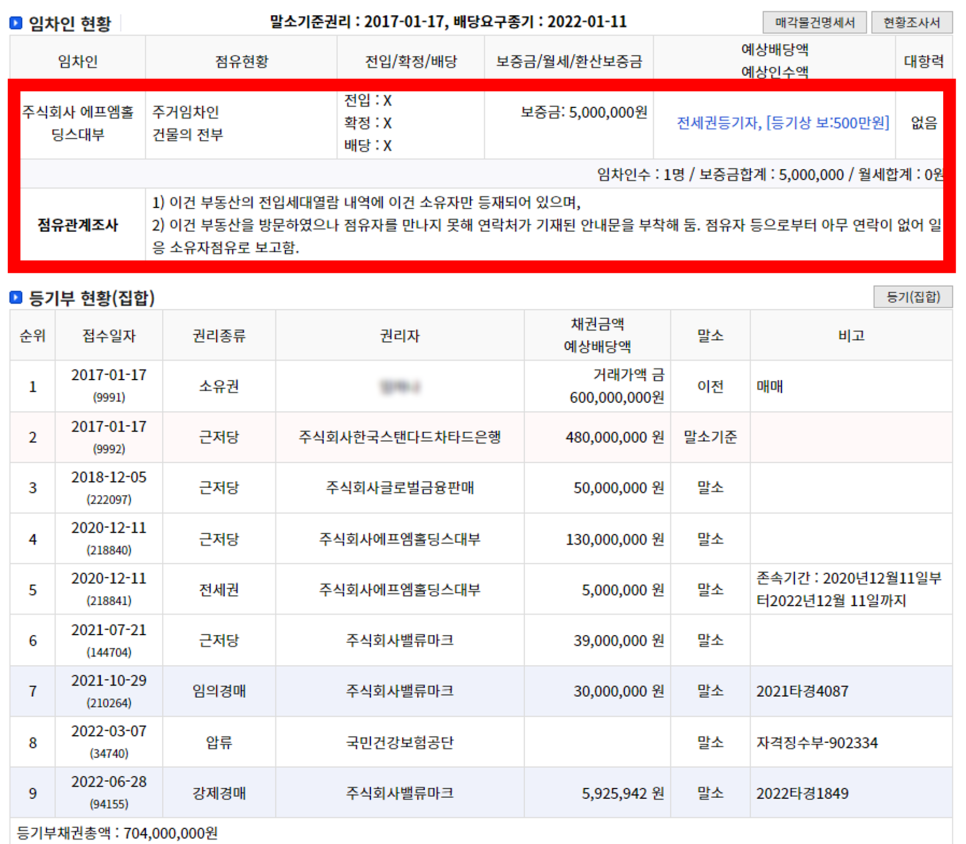Click the 없음 value under 대항력
The height and width of the screenshot is (844, 966).
coord(923,123)
